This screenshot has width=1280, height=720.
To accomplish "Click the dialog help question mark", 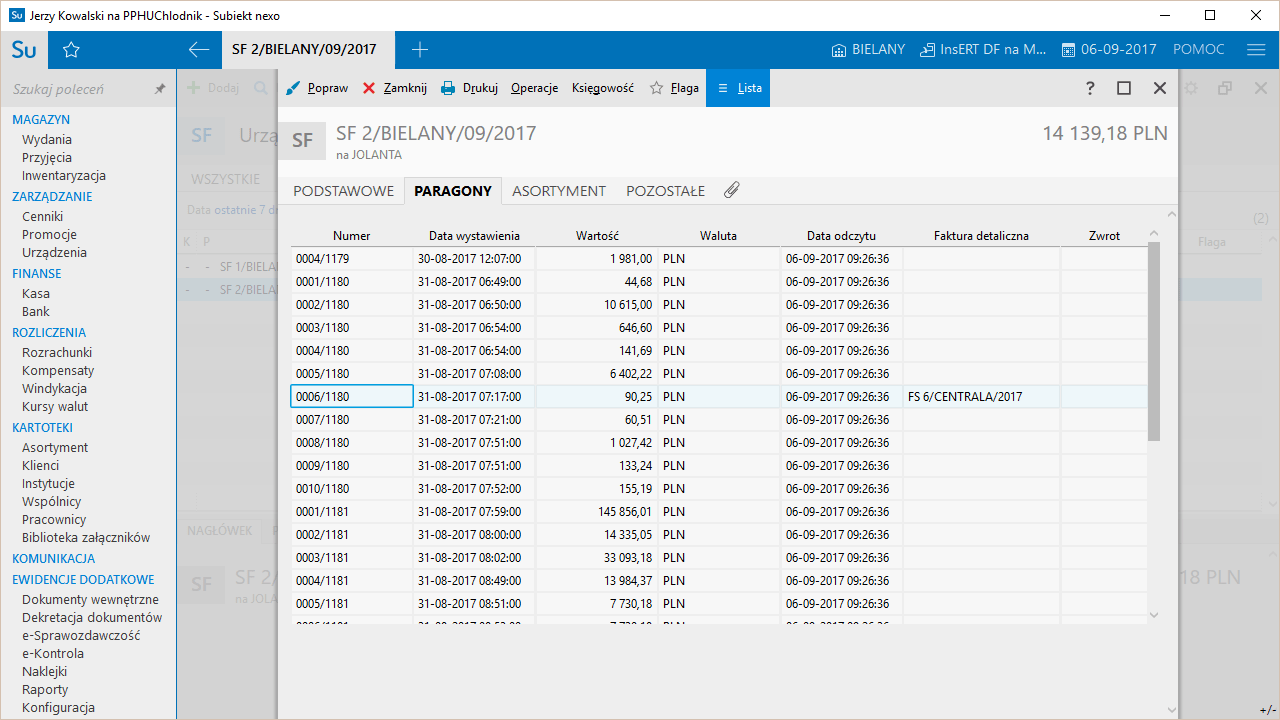I will pyautogui.click(x=1090, y=88).
